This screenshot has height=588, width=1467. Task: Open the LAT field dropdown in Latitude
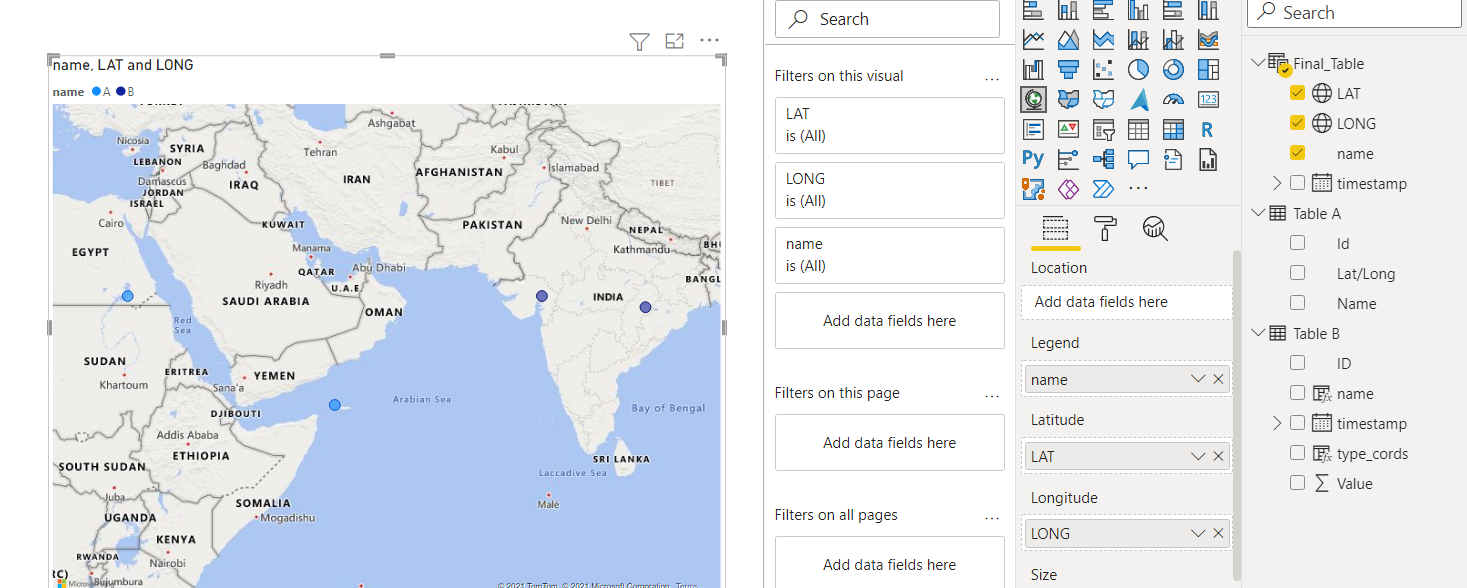[x=1198, y=456]
